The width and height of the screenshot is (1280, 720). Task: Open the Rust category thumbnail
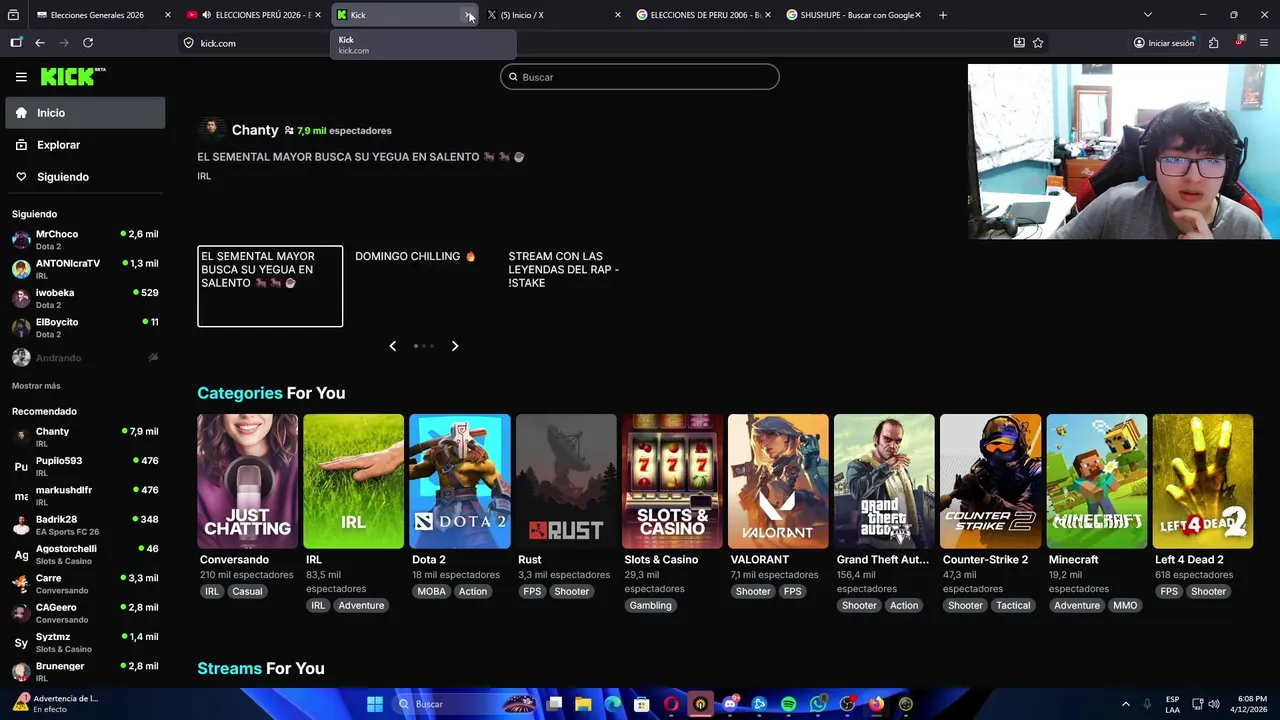click(566, 481)
